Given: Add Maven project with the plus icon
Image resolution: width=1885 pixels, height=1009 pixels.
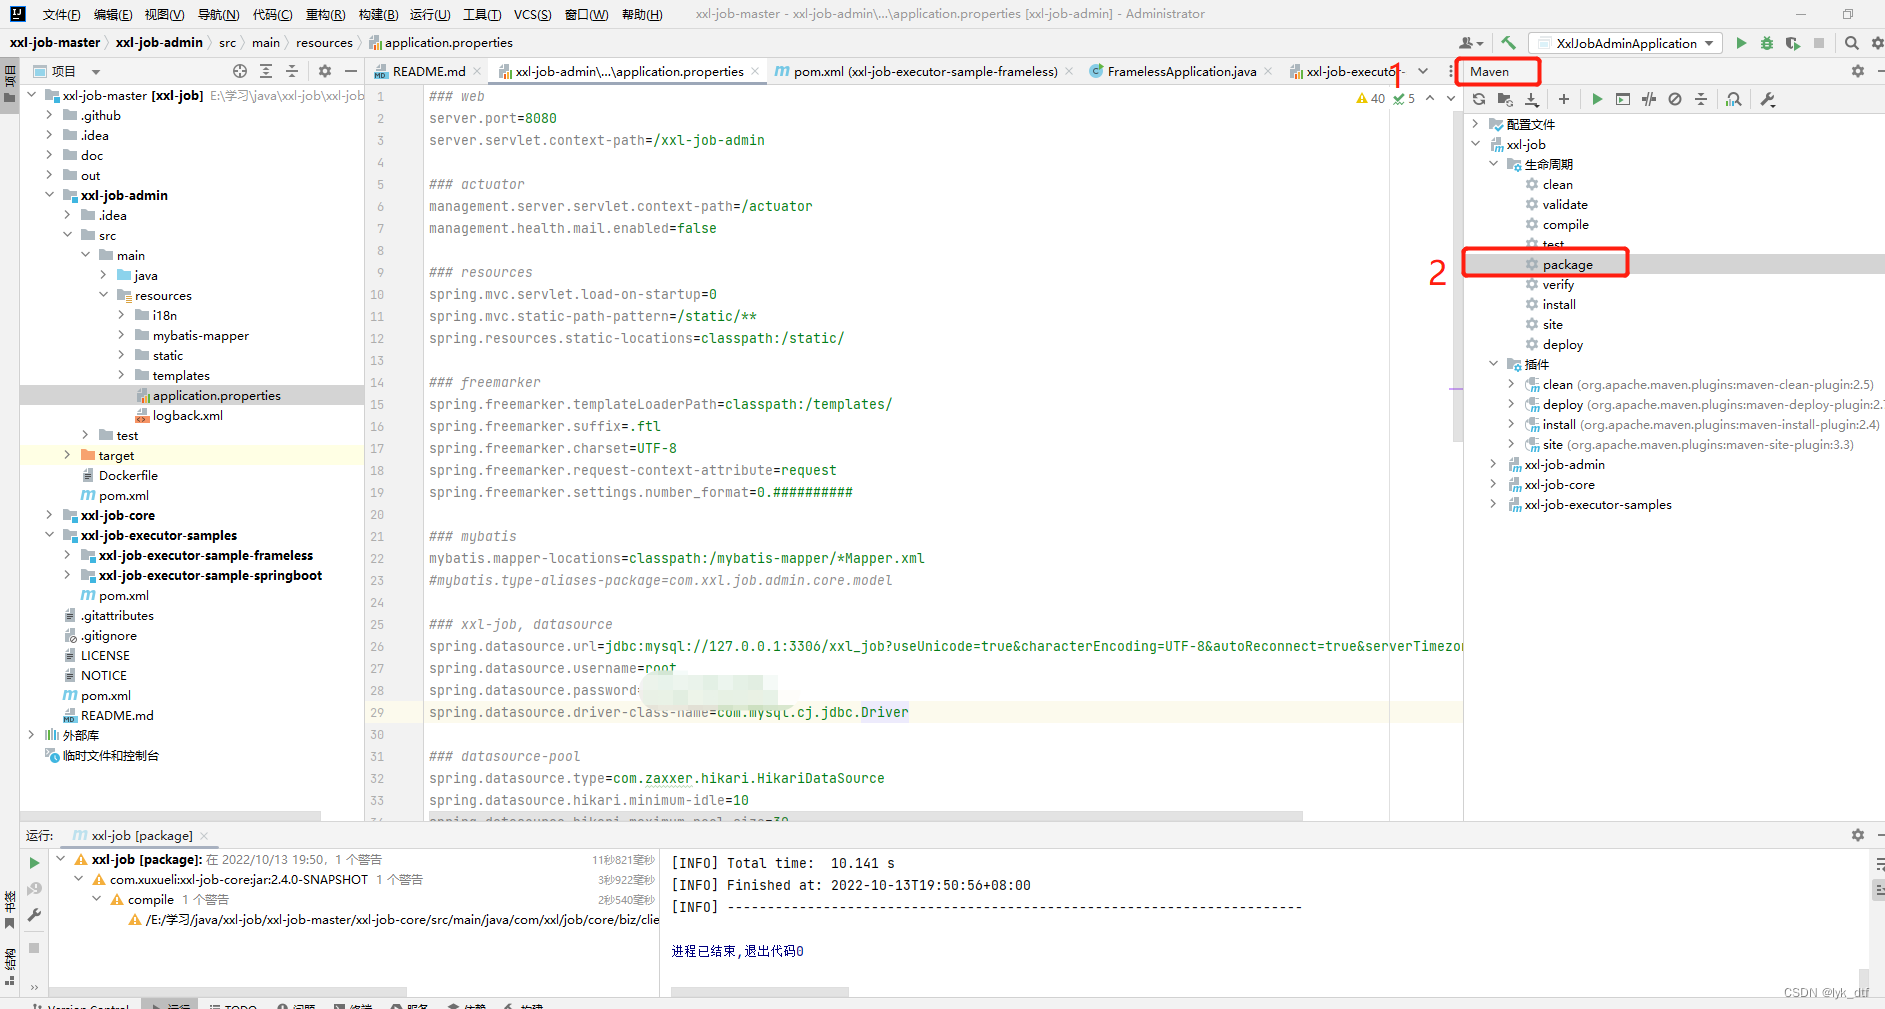Looking at the screenshot, I should click(1564, 99).
